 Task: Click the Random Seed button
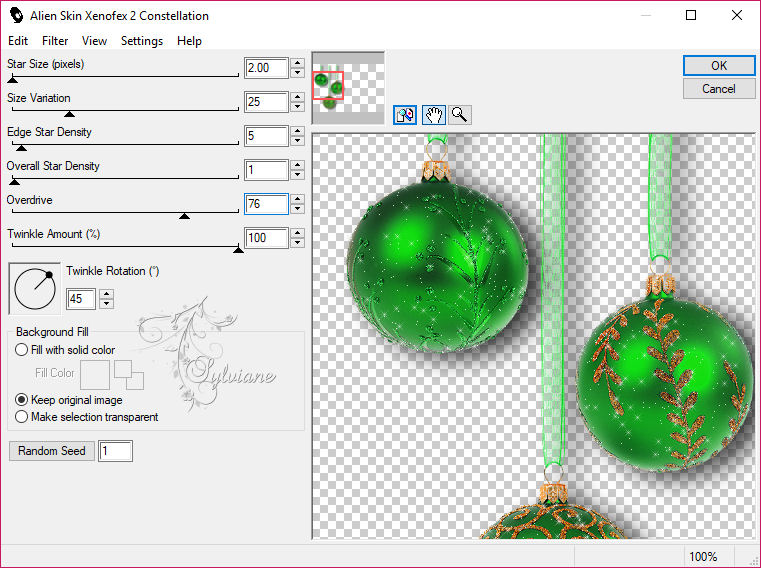(x=51, y=451)
